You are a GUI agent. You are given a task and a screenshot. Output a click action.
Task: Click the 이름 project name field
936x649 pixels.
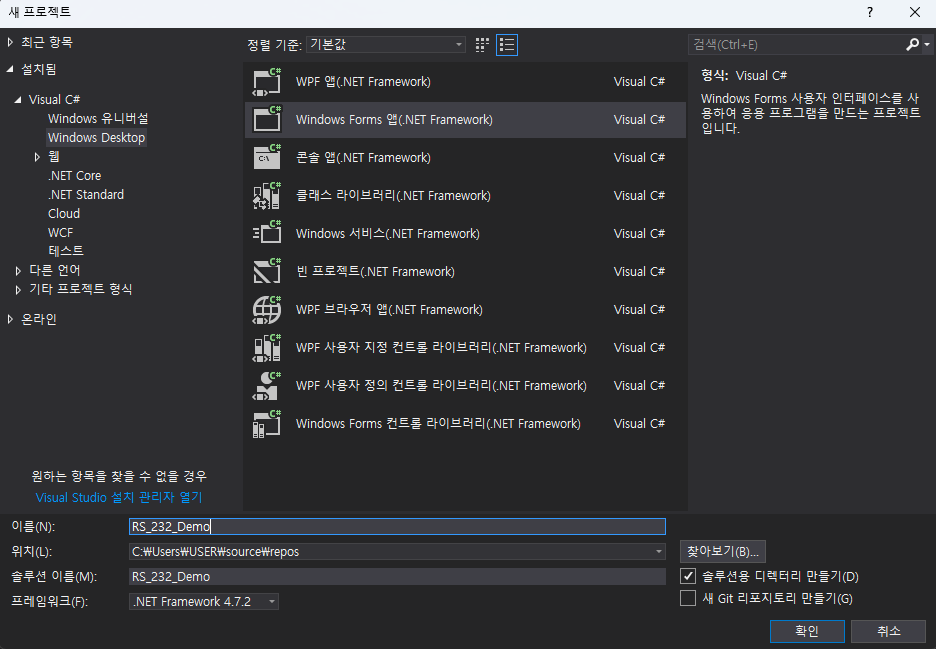click(x=397, y=526)
